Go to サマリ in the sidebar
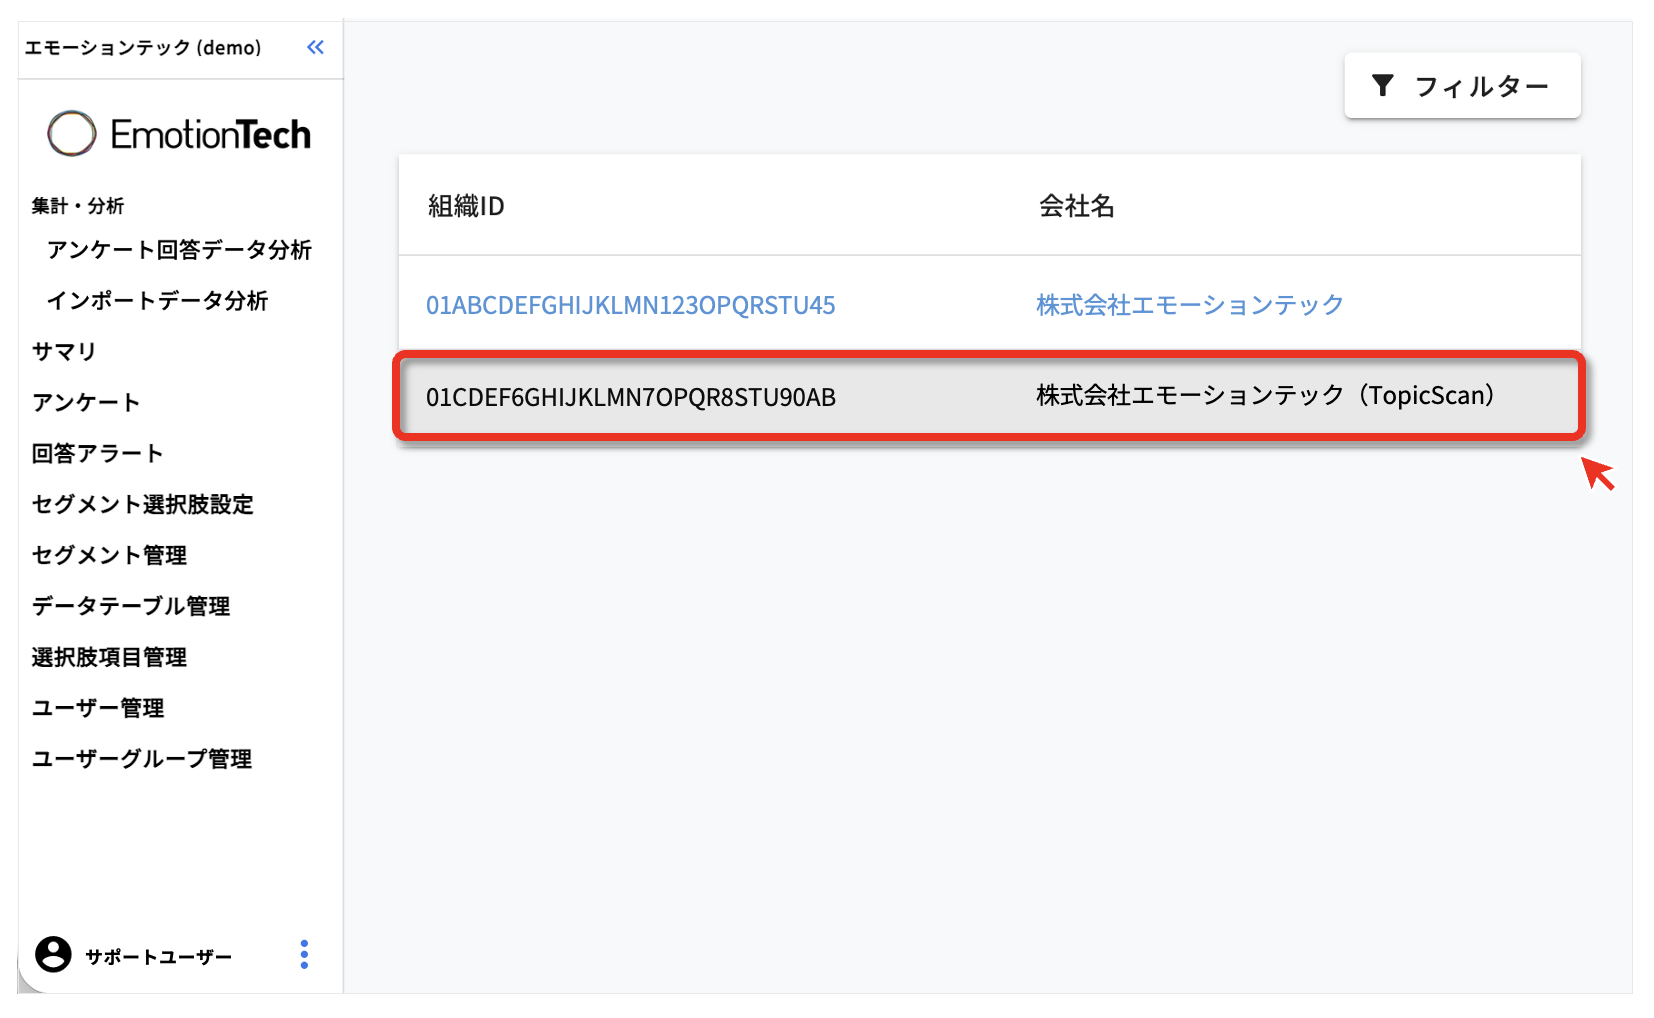The image size is (1654, 1018). point(64,352)
